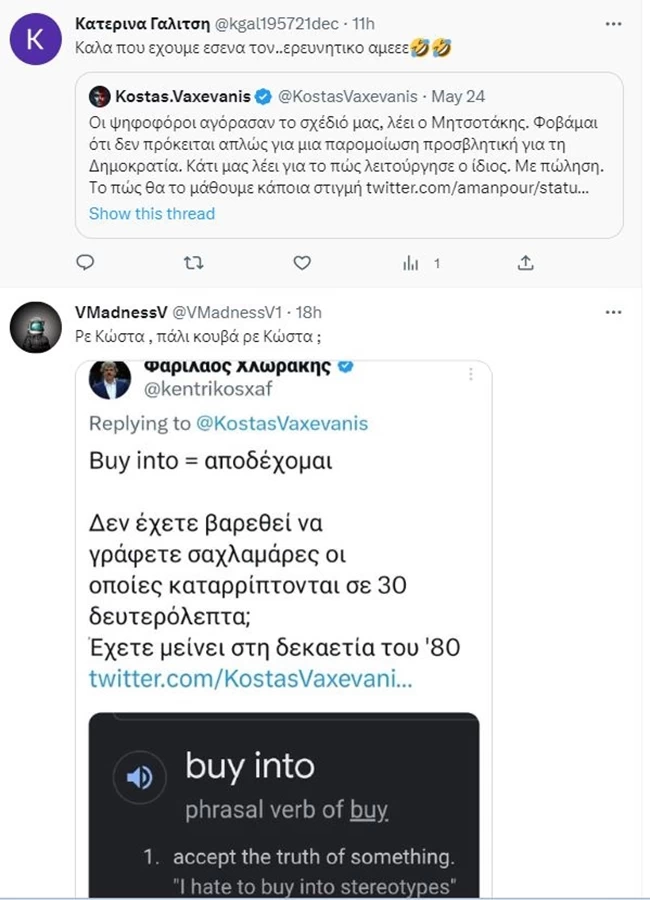The width and height of the screenshot is (650, 900).
Task: Open more options for VMadnessV's tweet
Action: point(613,312)
